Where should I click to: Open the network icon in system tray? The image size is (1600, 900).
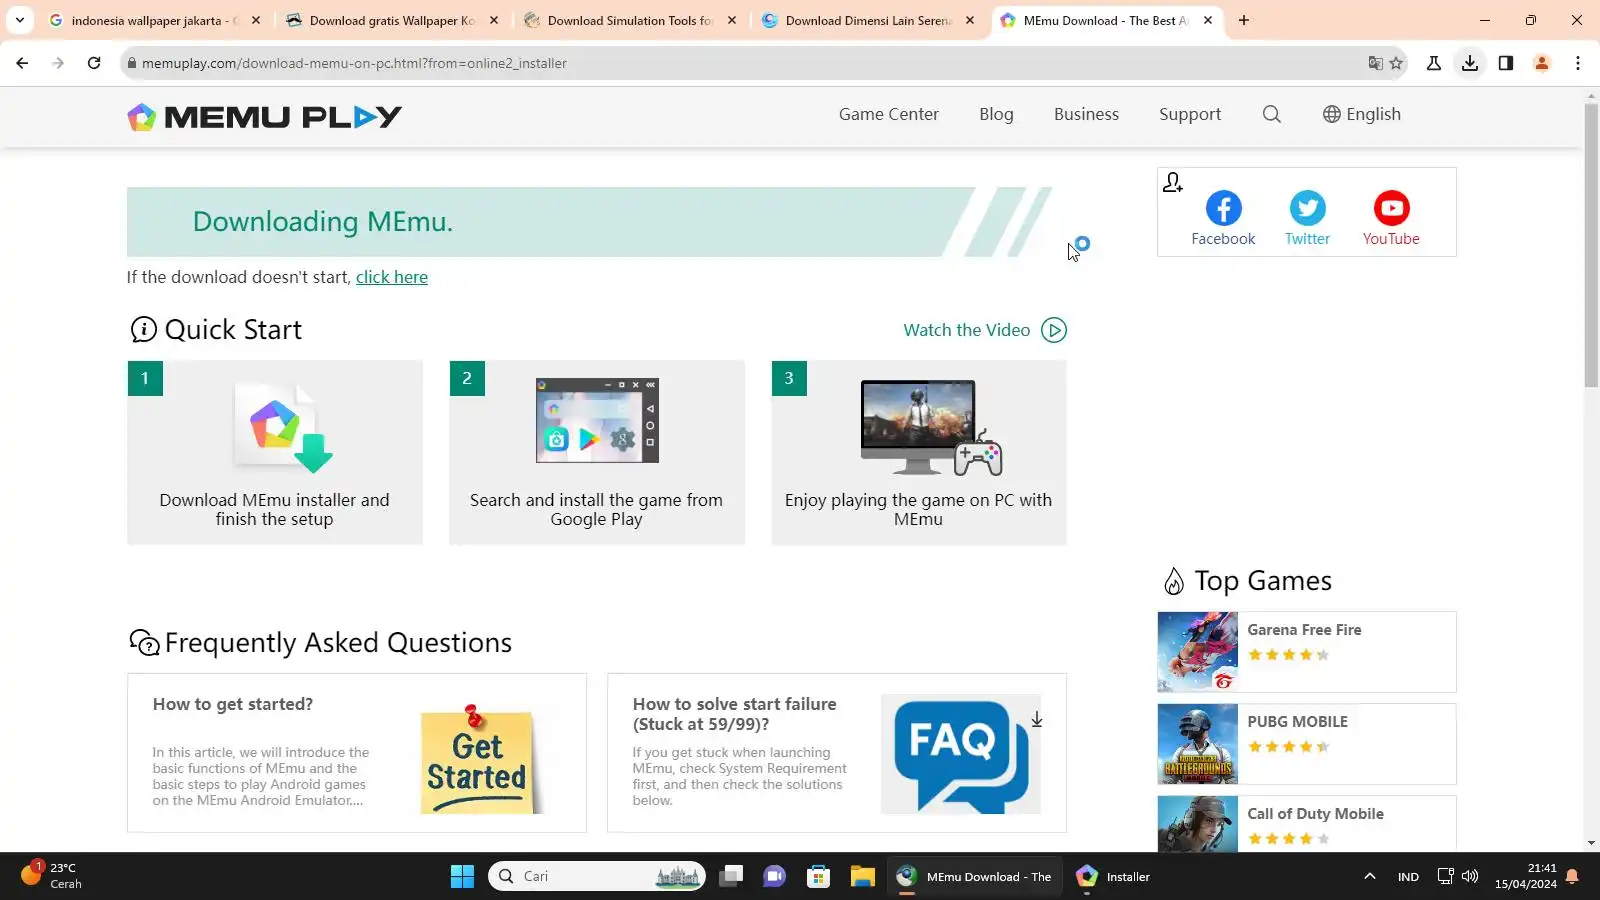1445,877
